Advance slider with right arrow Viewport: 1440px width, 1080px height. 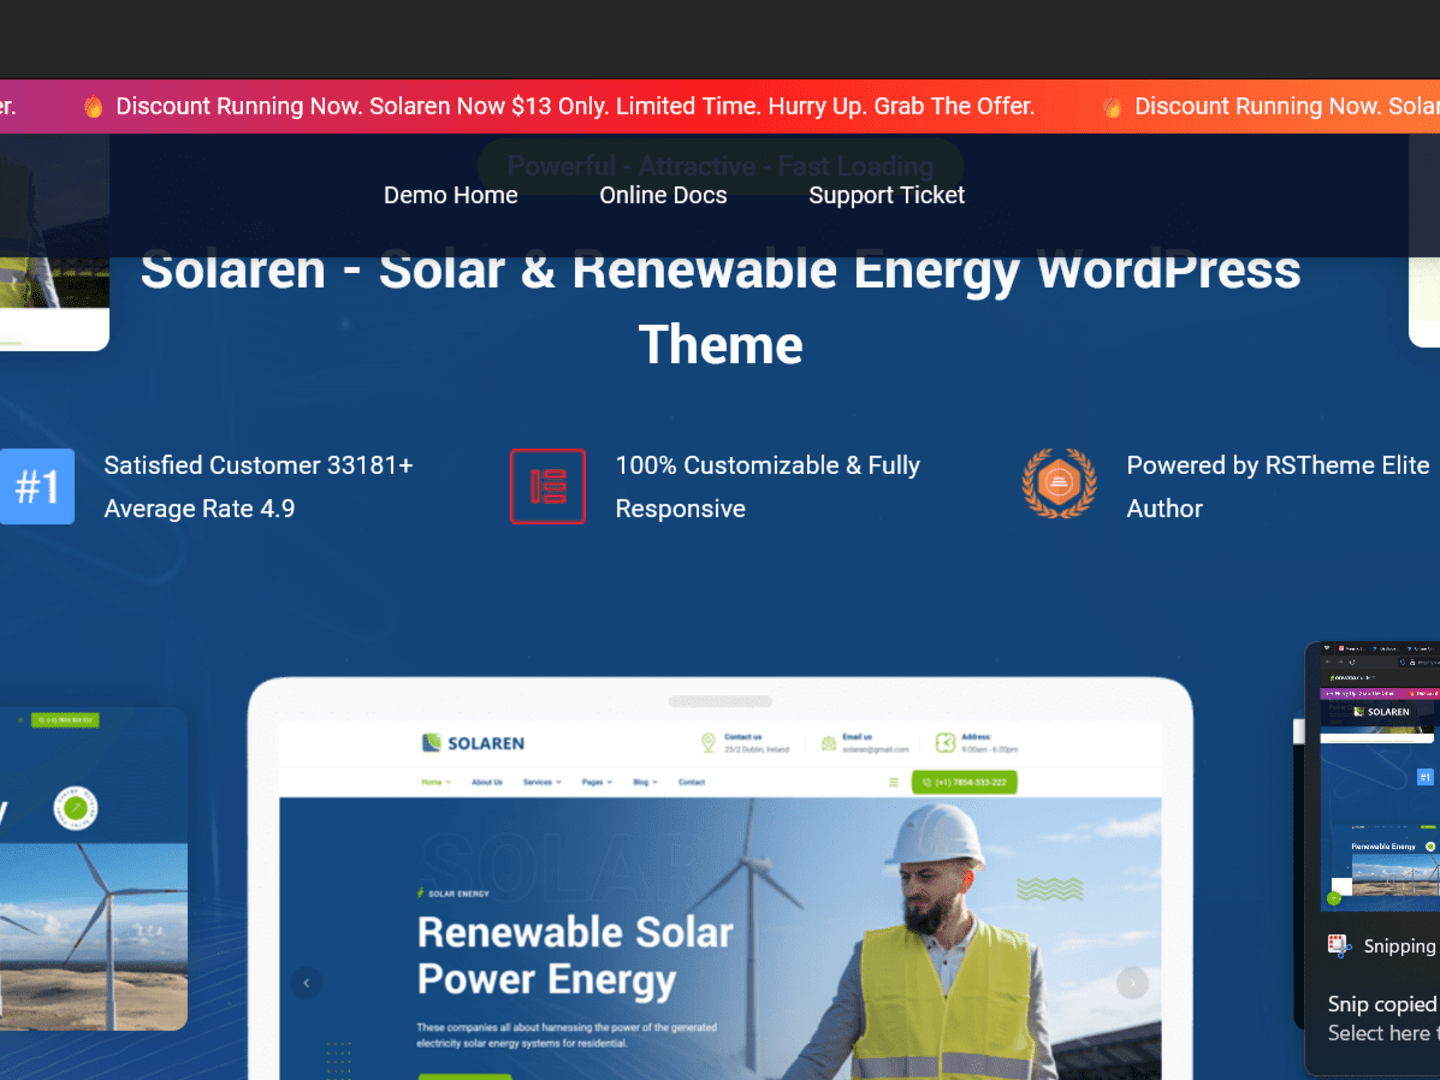[x=1132, y=983]
